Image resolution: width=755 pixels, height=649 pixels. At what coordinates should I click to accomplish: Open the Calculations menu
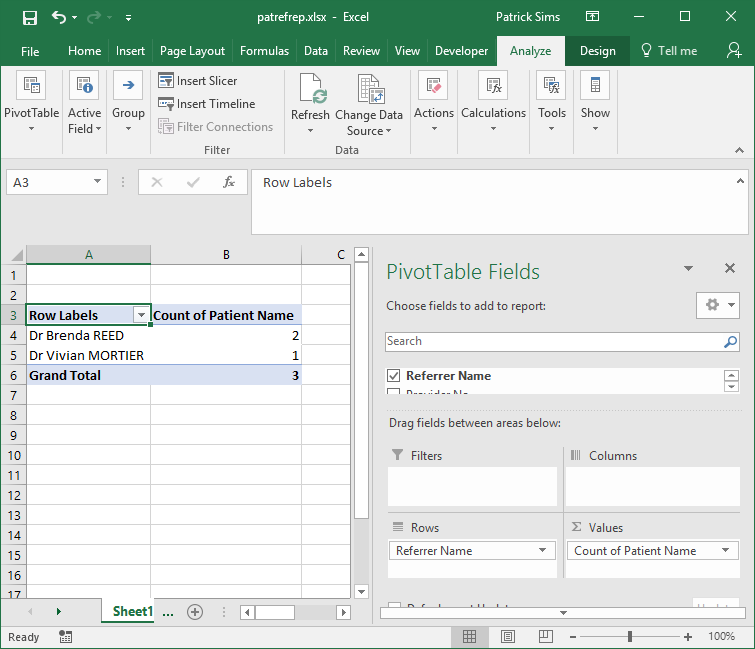click(494, 102)
